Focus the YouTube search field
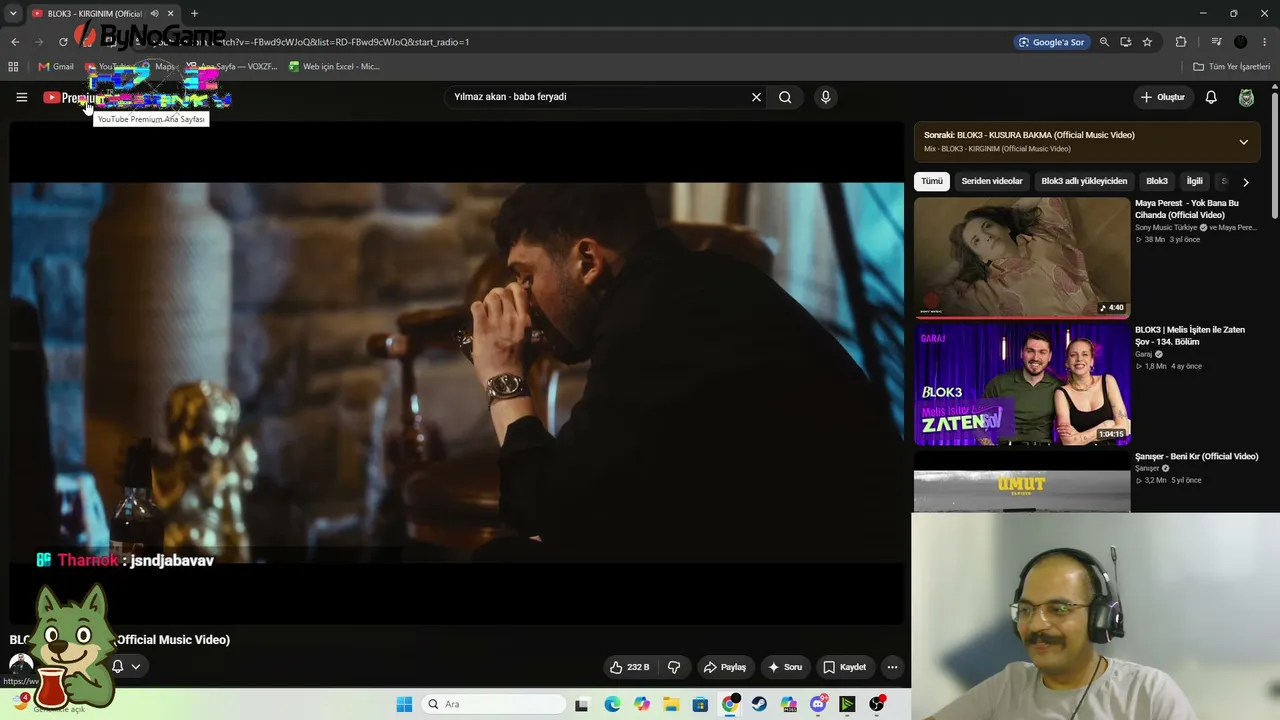Viewport: 1280px width, 720px height. [598, 97]
